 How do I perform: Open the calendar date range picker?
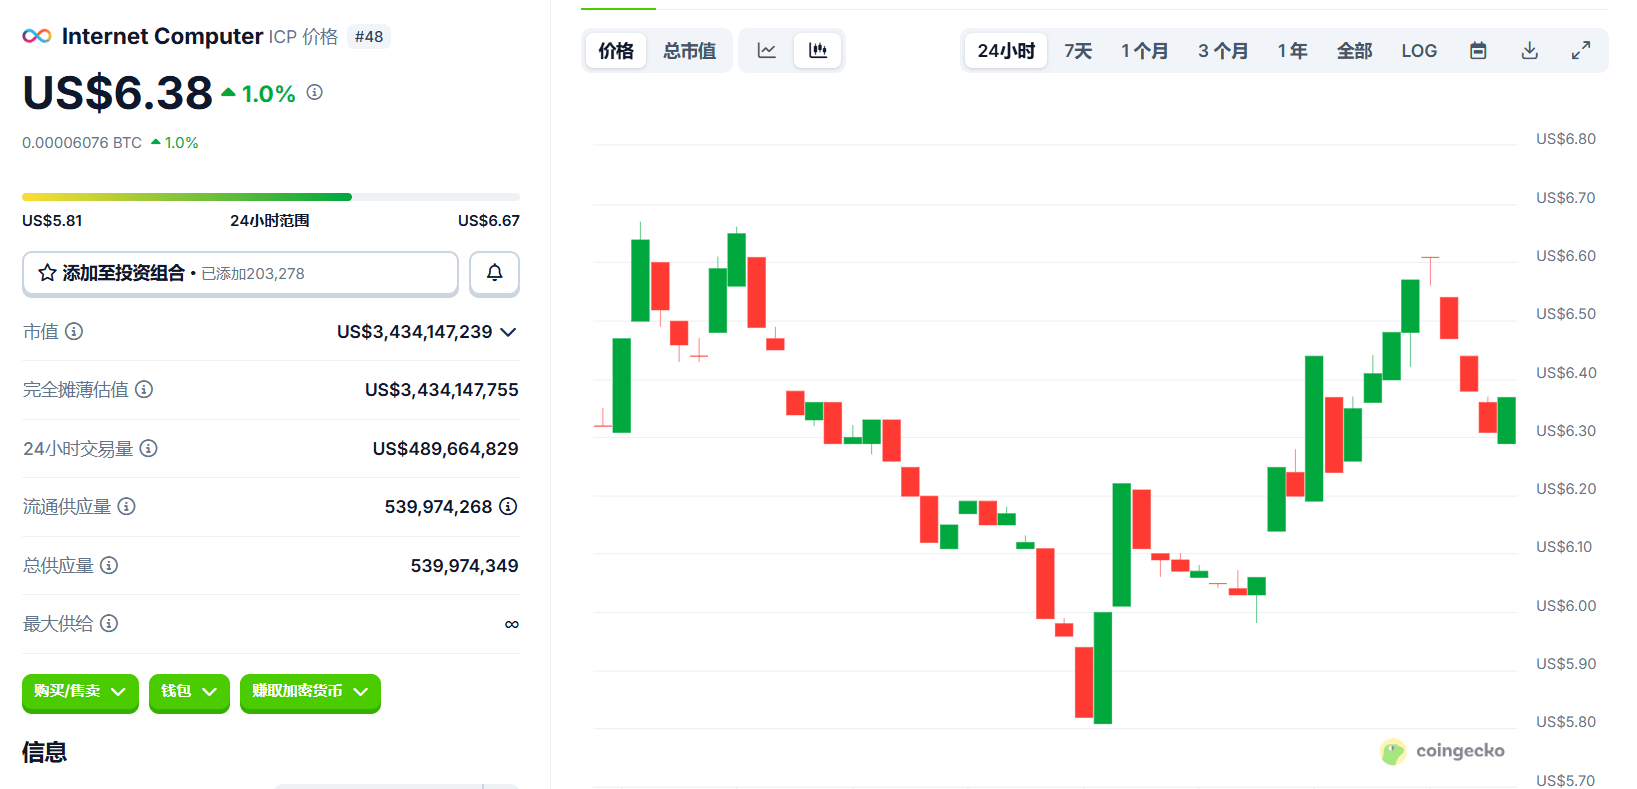click(x=1478, y=51)
